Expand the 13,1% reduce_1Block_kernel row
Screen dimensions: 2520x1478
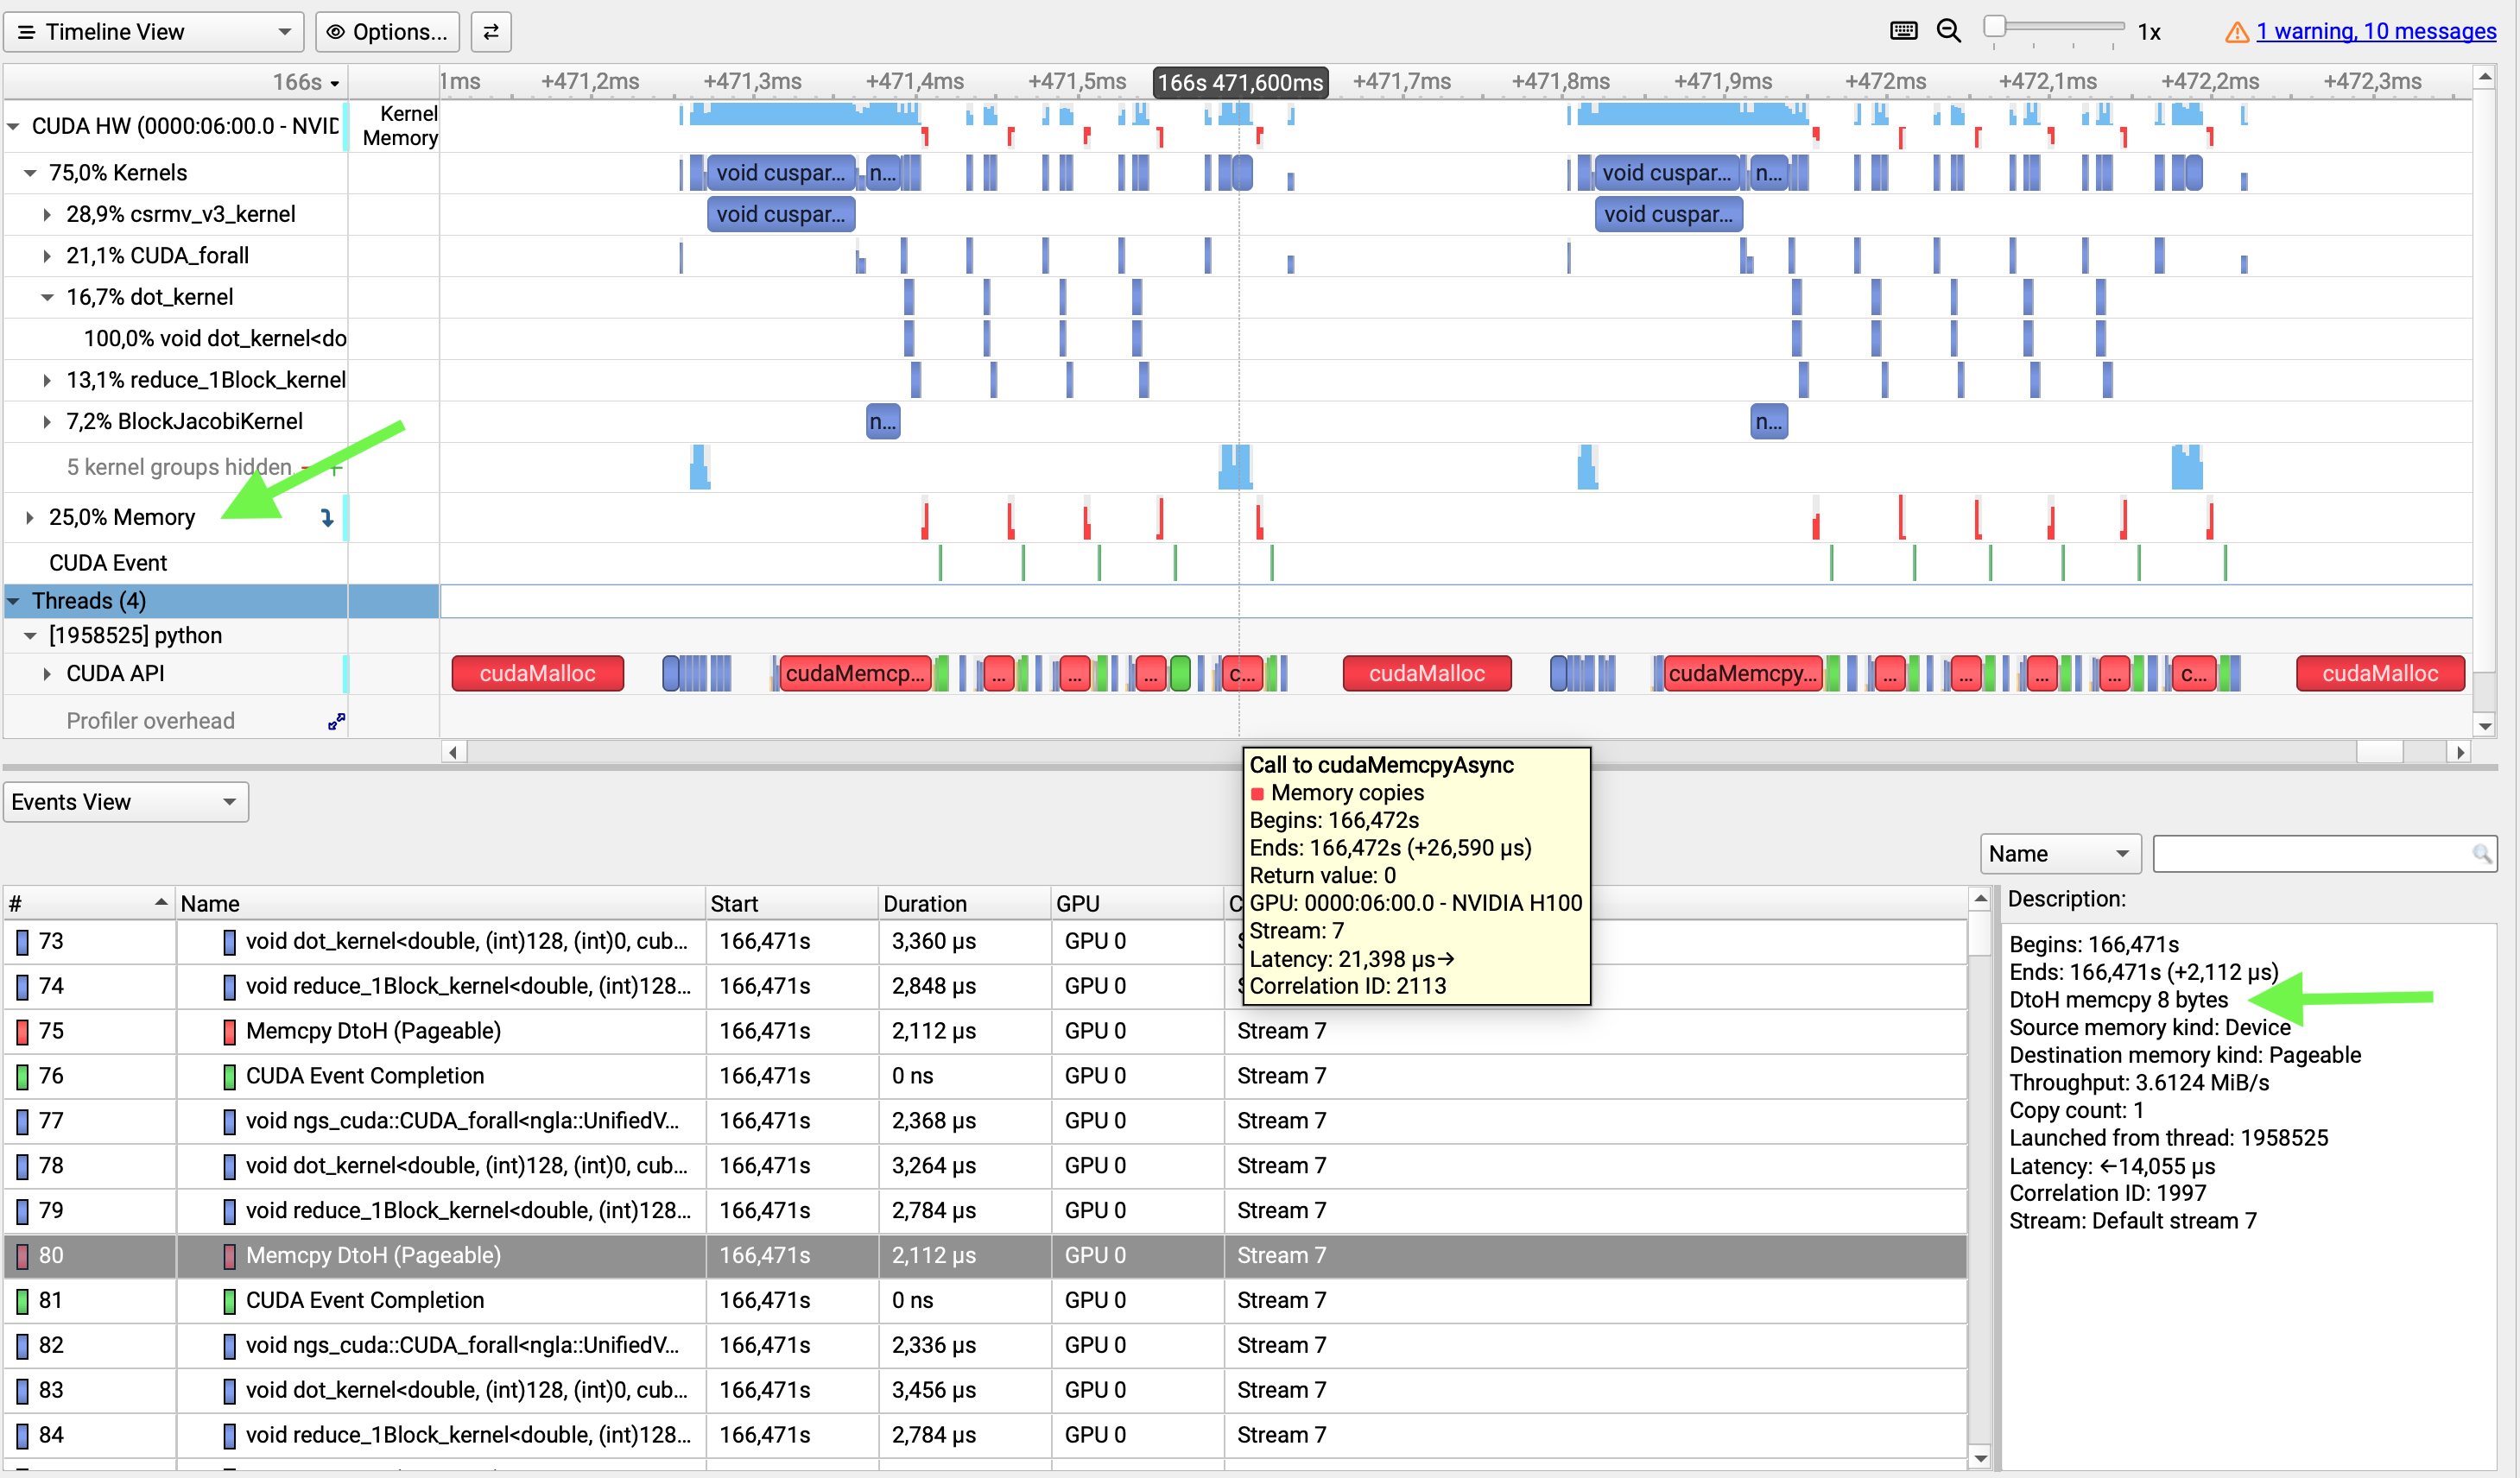(47, 380)
